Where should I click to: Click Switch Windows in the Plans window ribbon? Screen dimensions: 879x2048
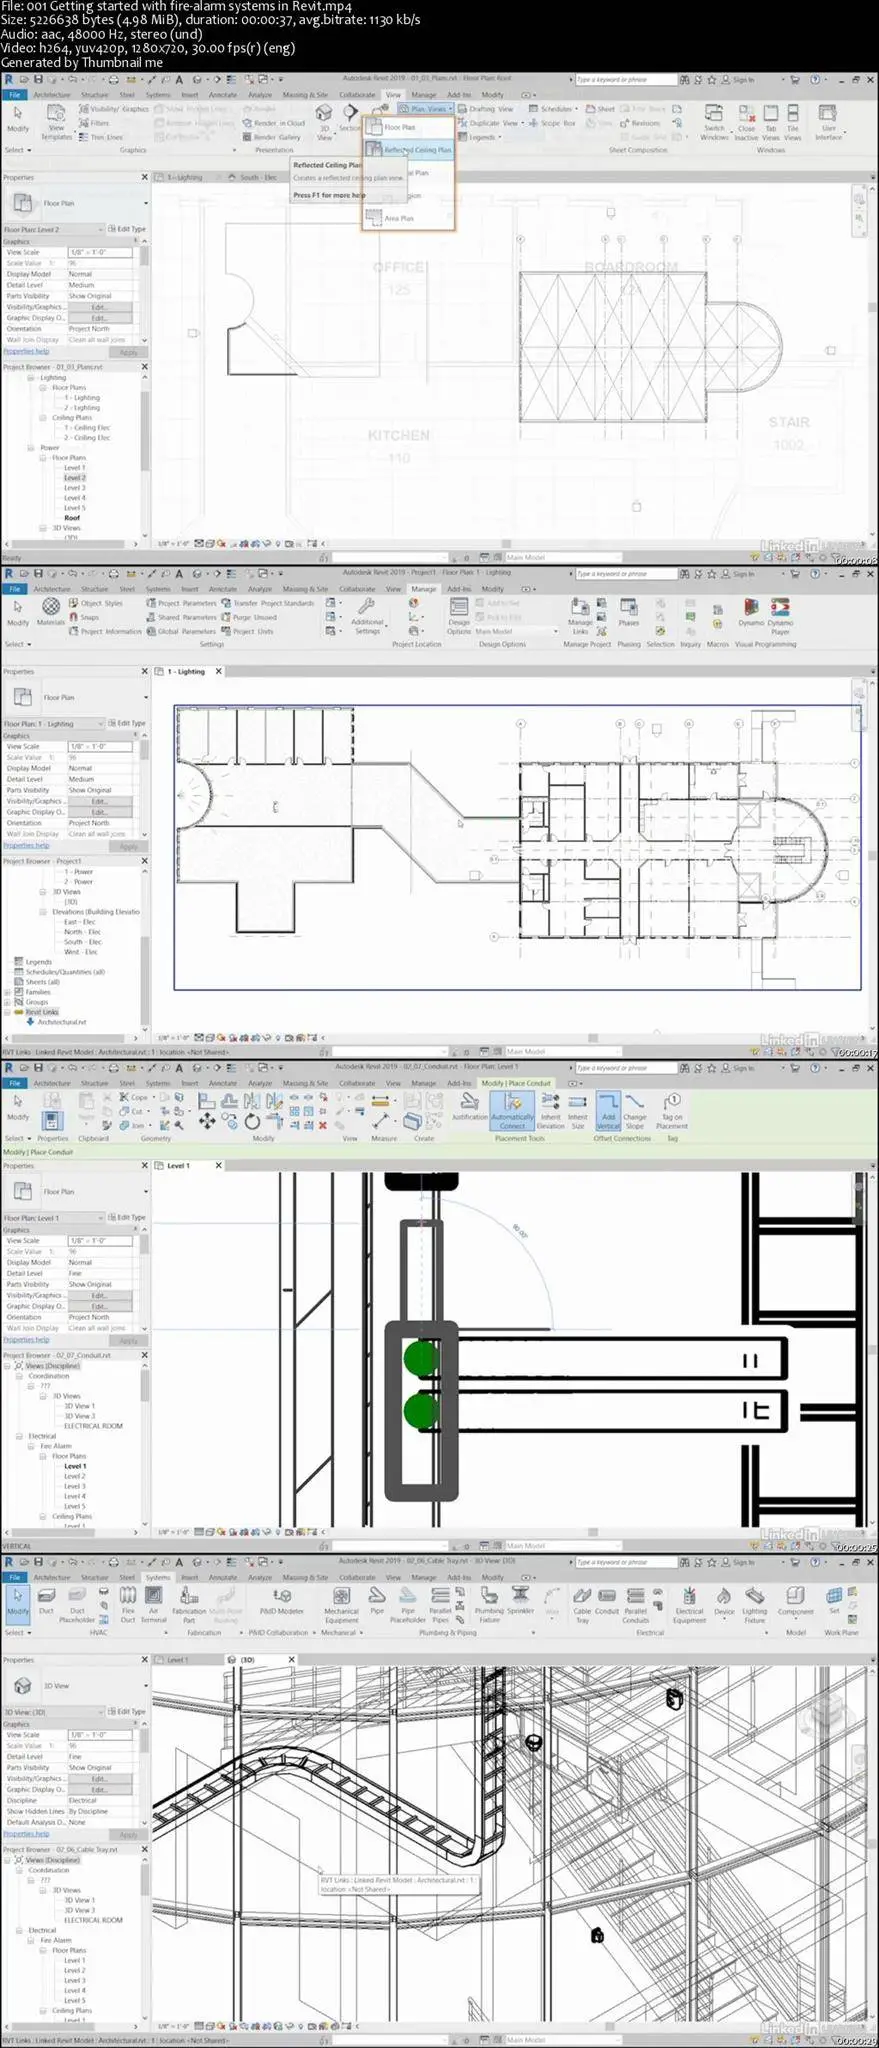[x=714, y=122]
